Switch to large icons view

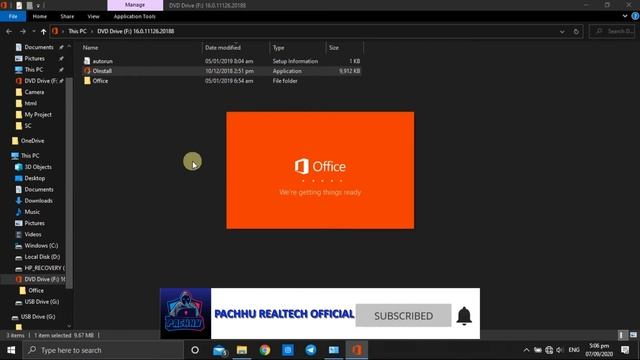click(633, 335)
